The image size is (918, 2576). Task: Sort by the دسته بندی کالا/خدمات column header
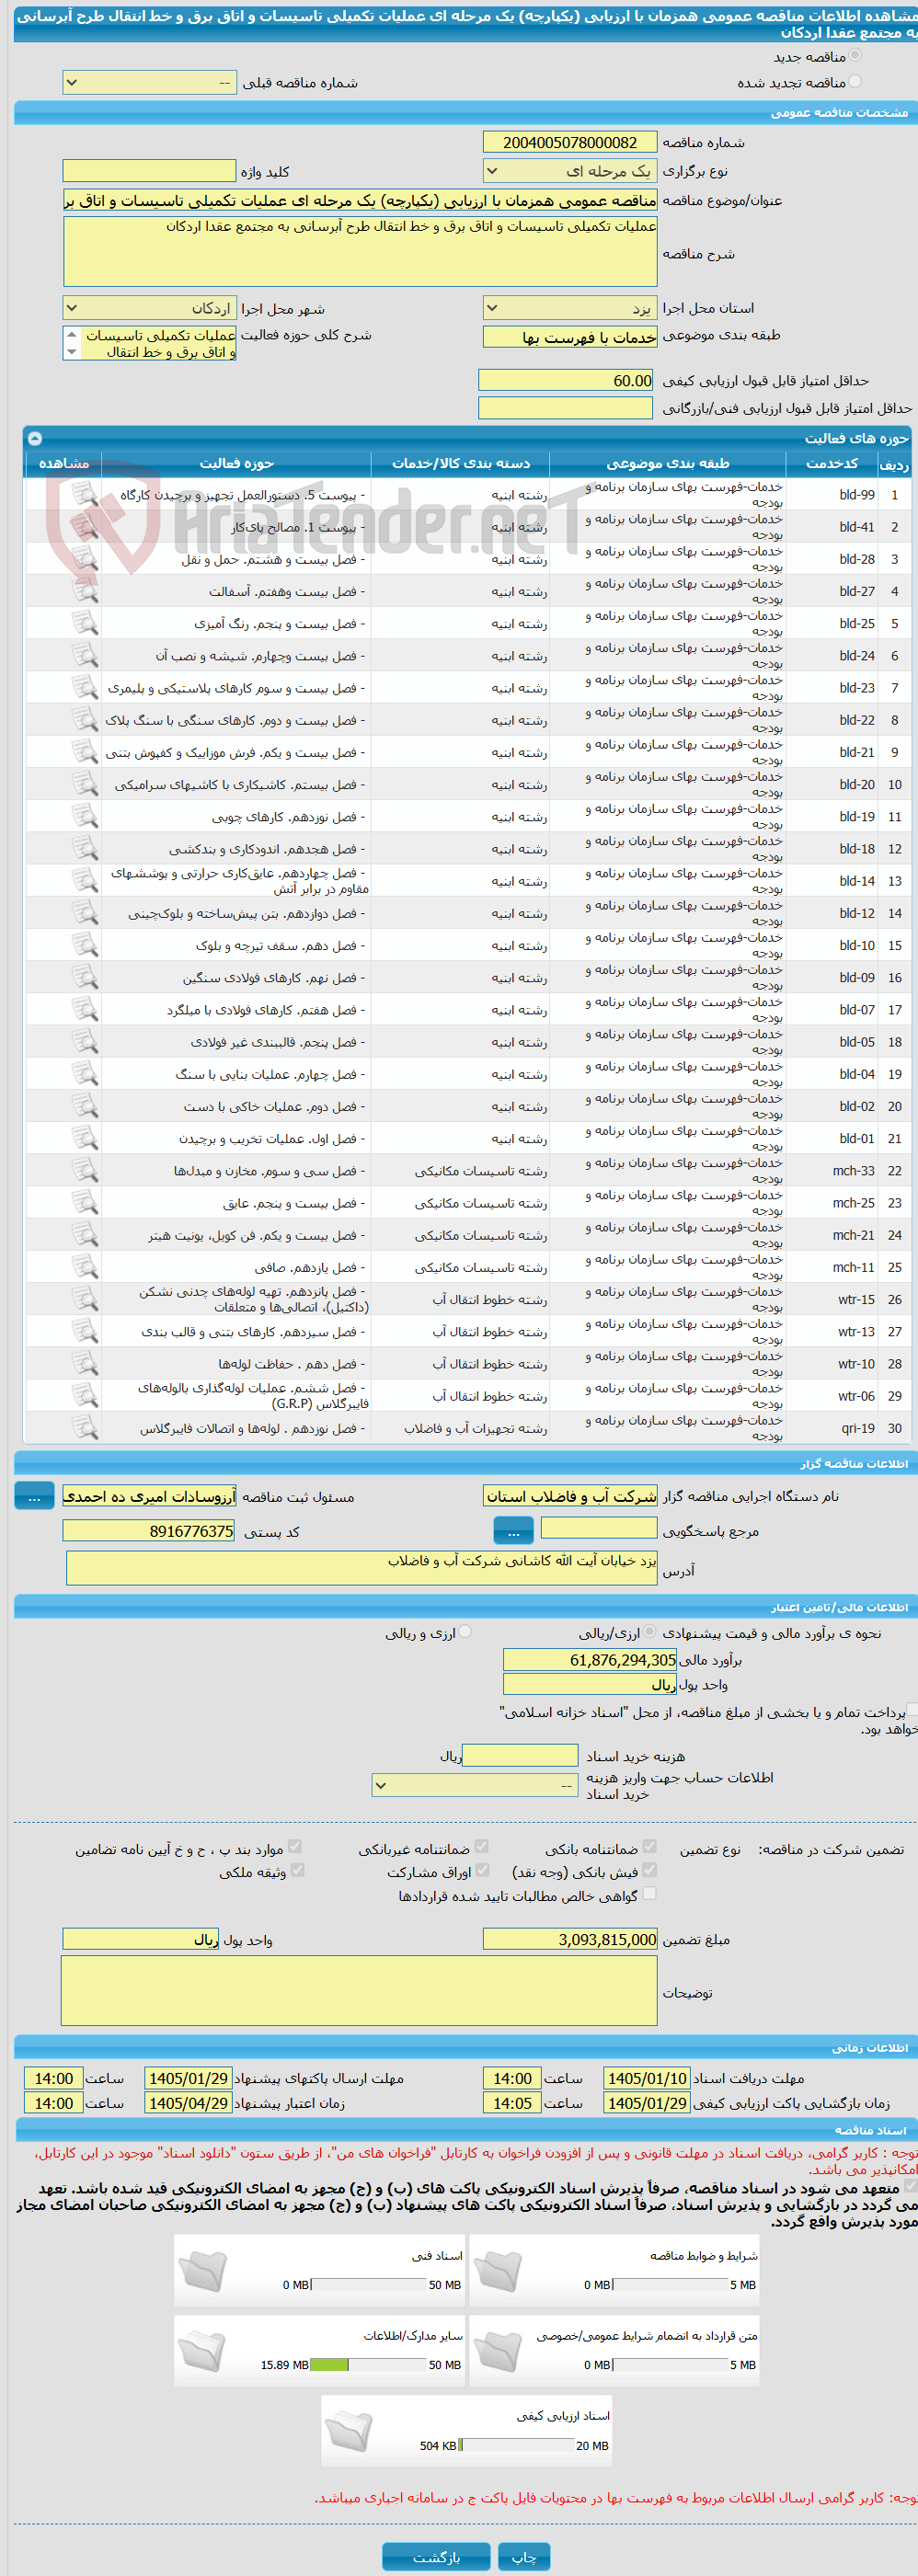[461, 463]
